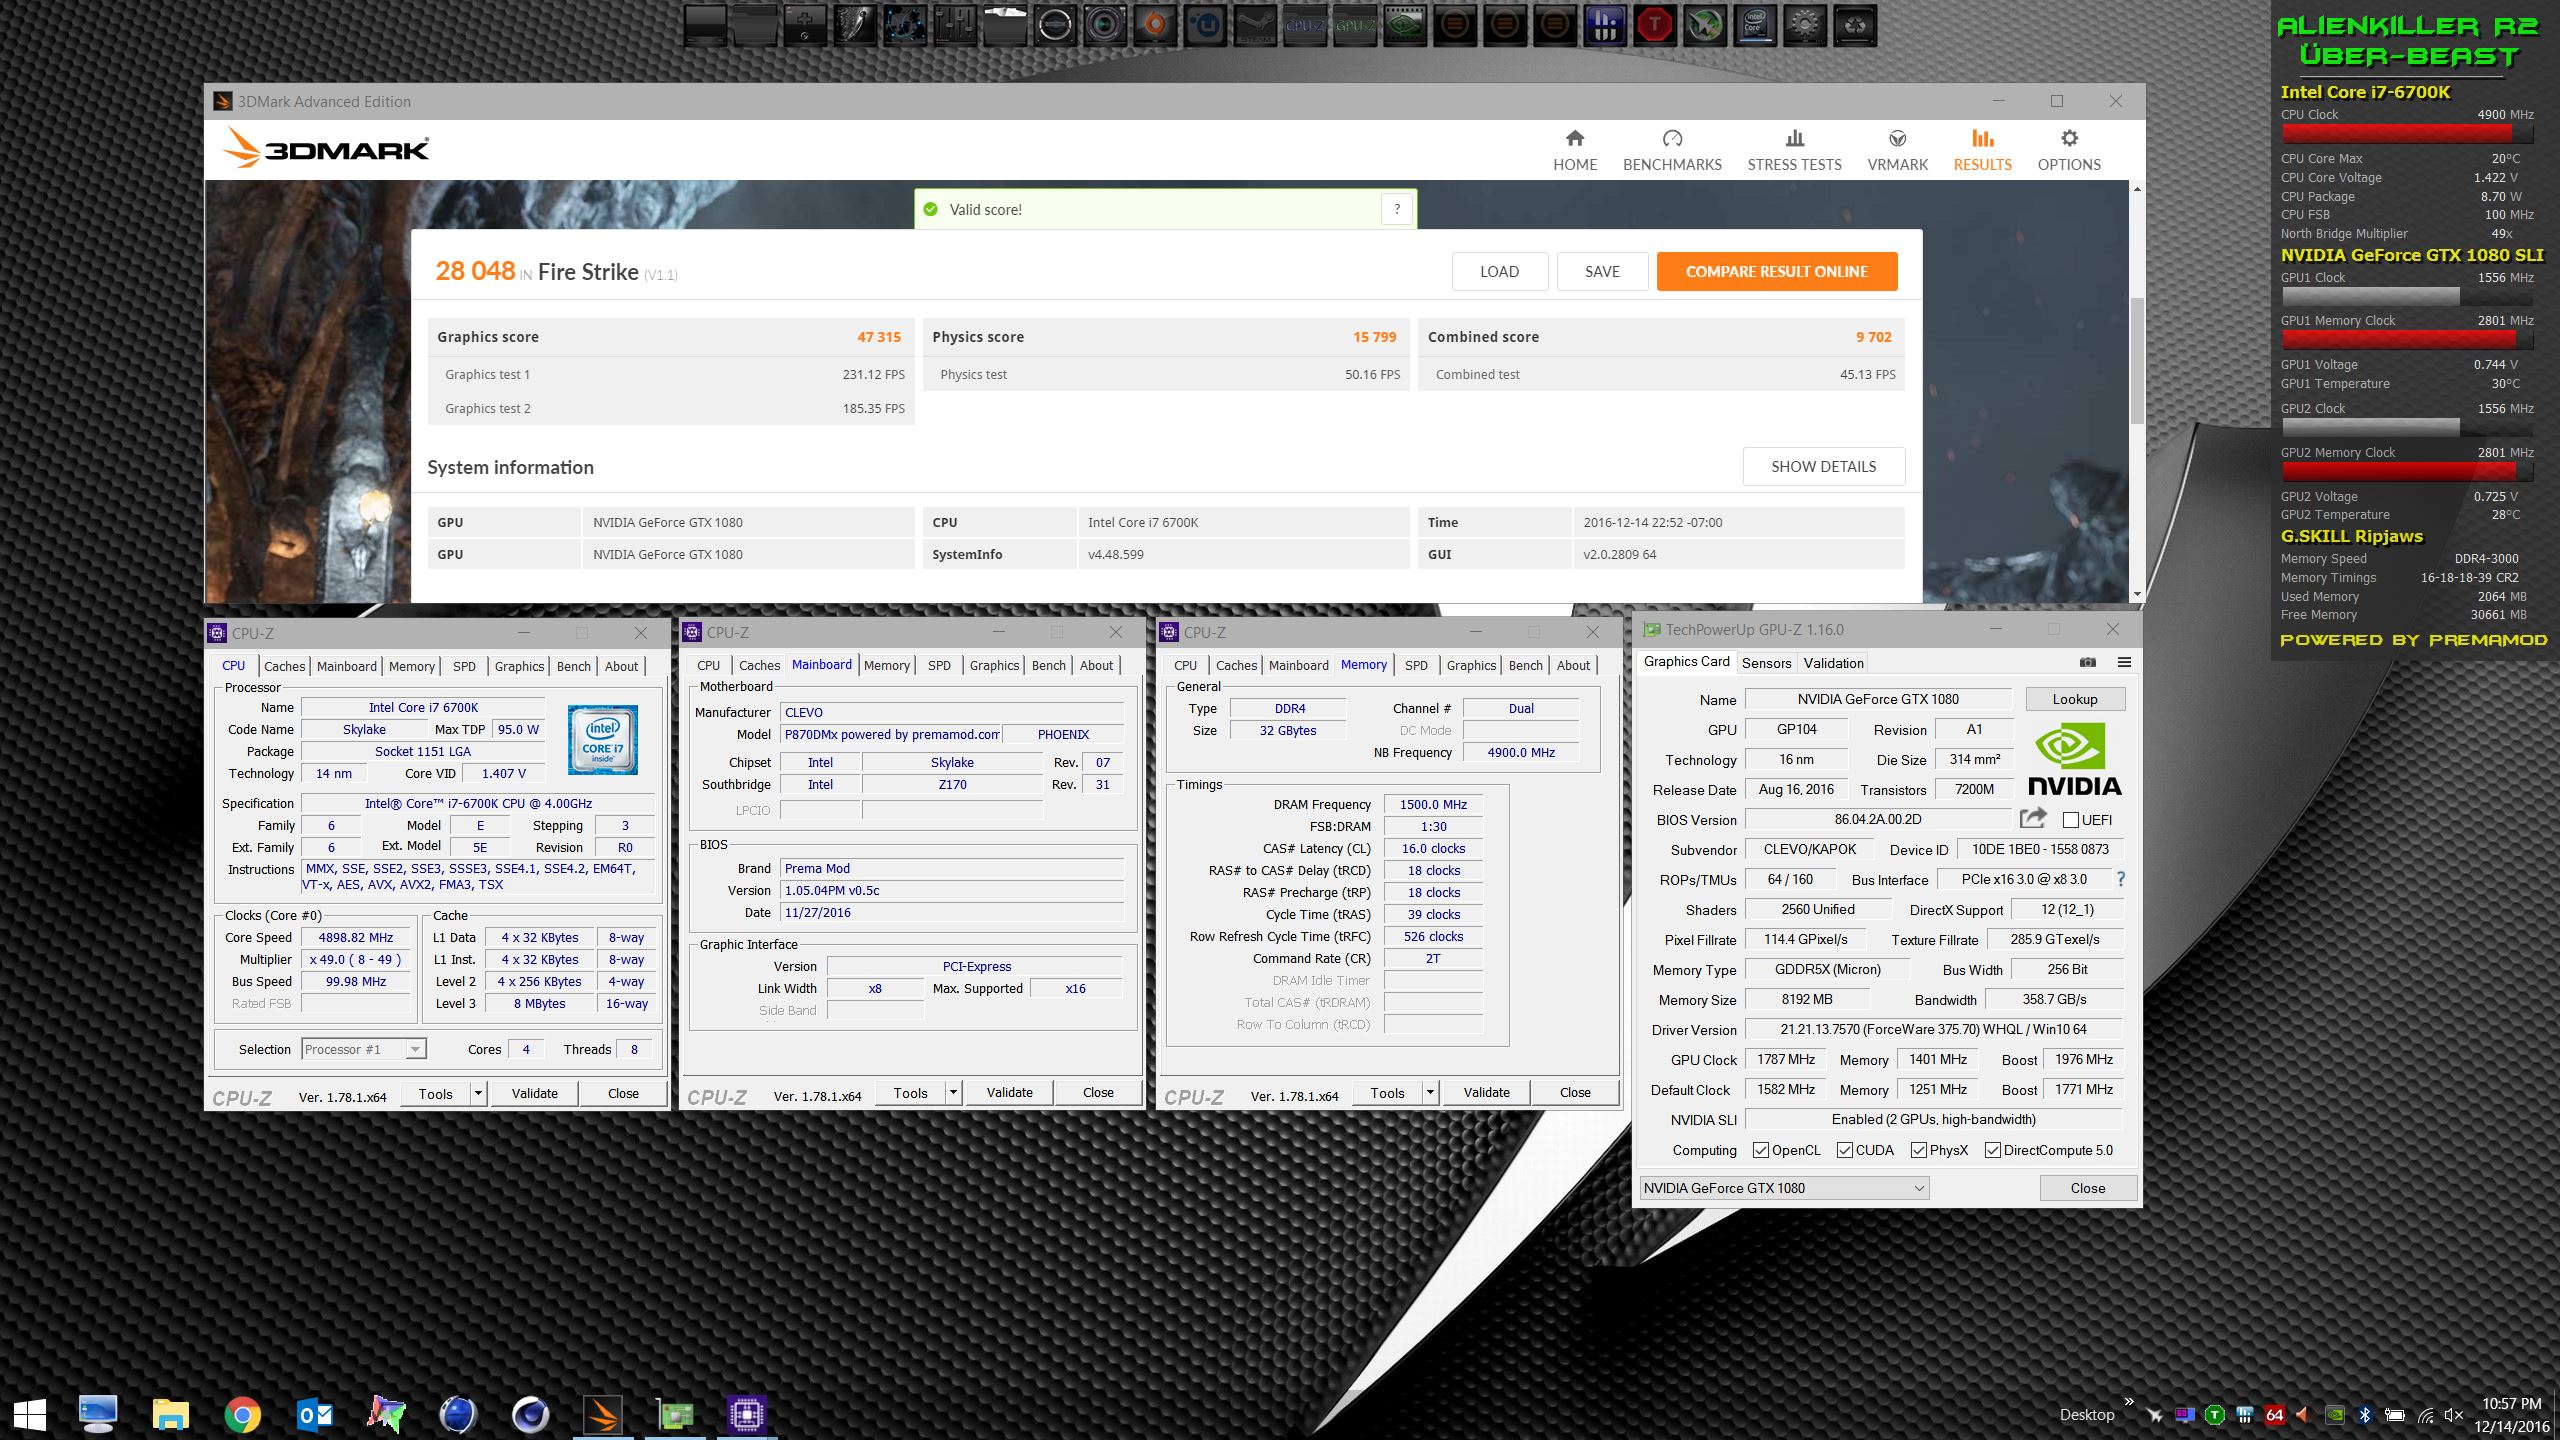Click the 3DMark scrollbar down arrow

[x=2137, y=594]
